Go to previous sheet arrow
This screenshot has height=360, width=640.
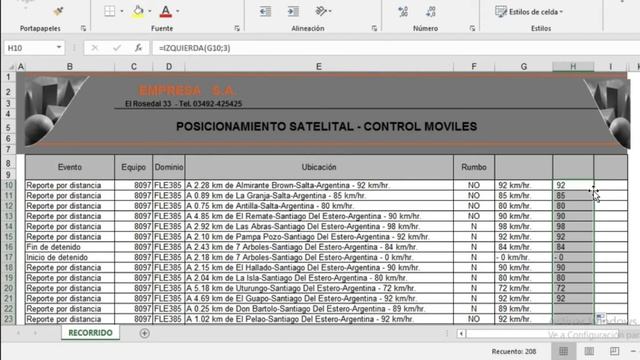tap(18, 333)
